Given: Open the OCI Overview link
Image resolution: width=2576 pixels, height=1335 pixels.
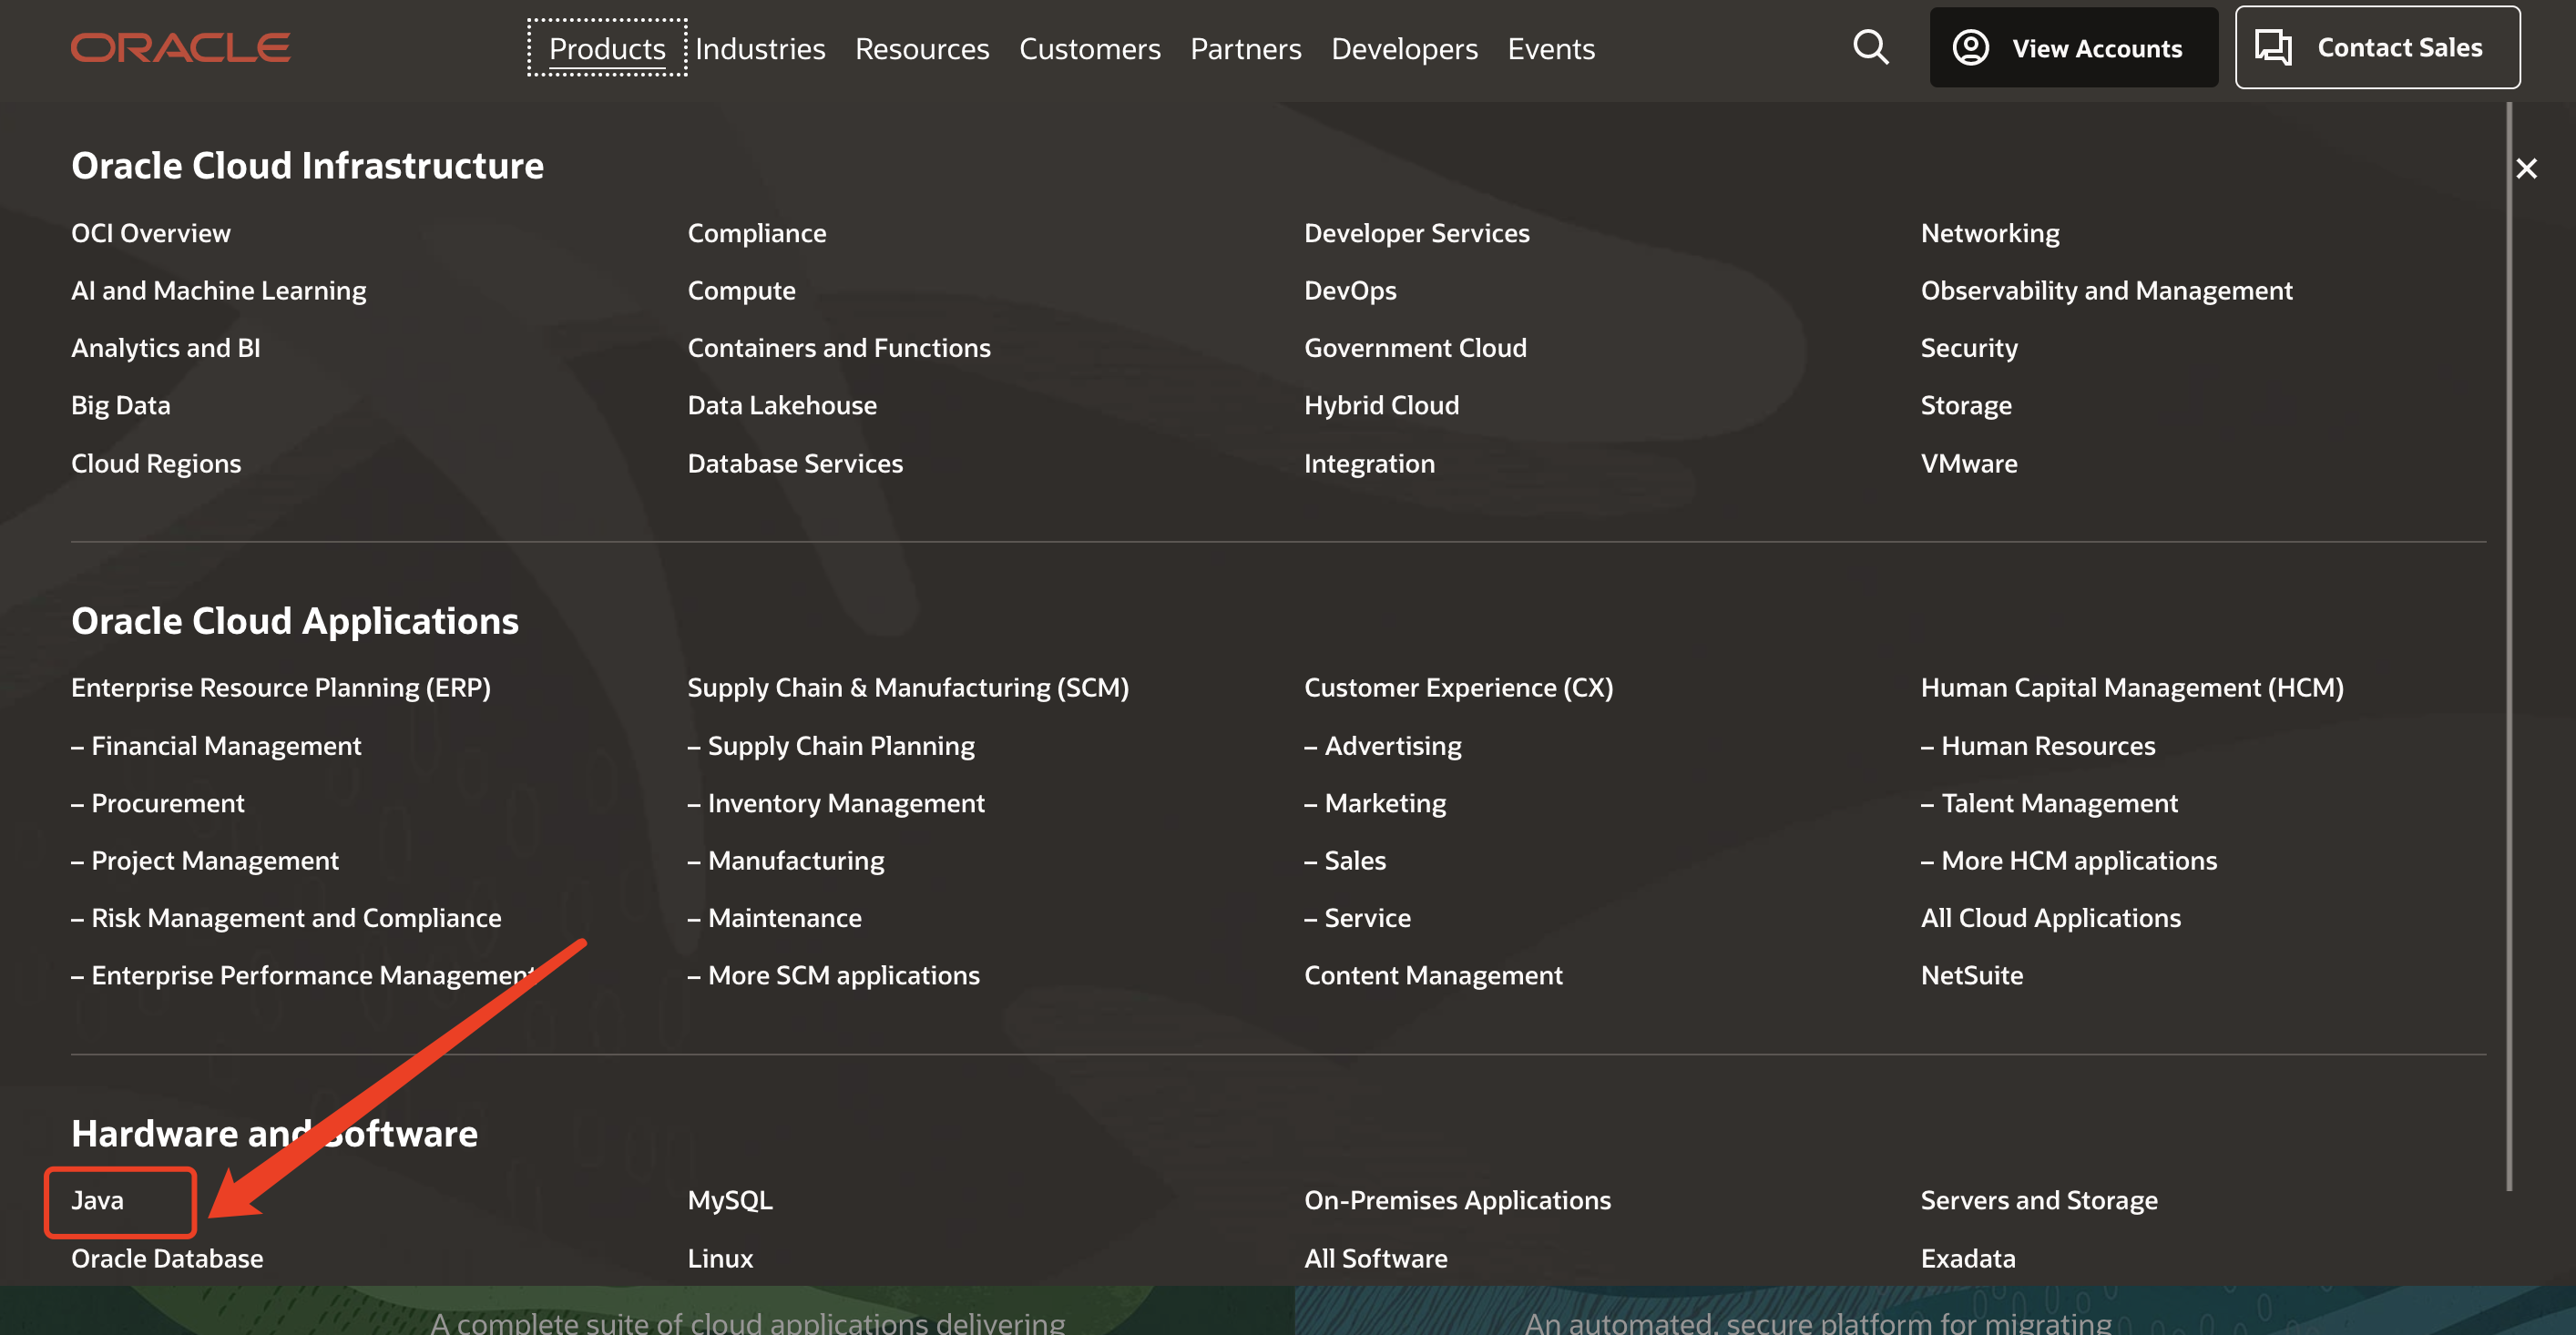Looking at the screenshot, I should click(x=151, y=233).
